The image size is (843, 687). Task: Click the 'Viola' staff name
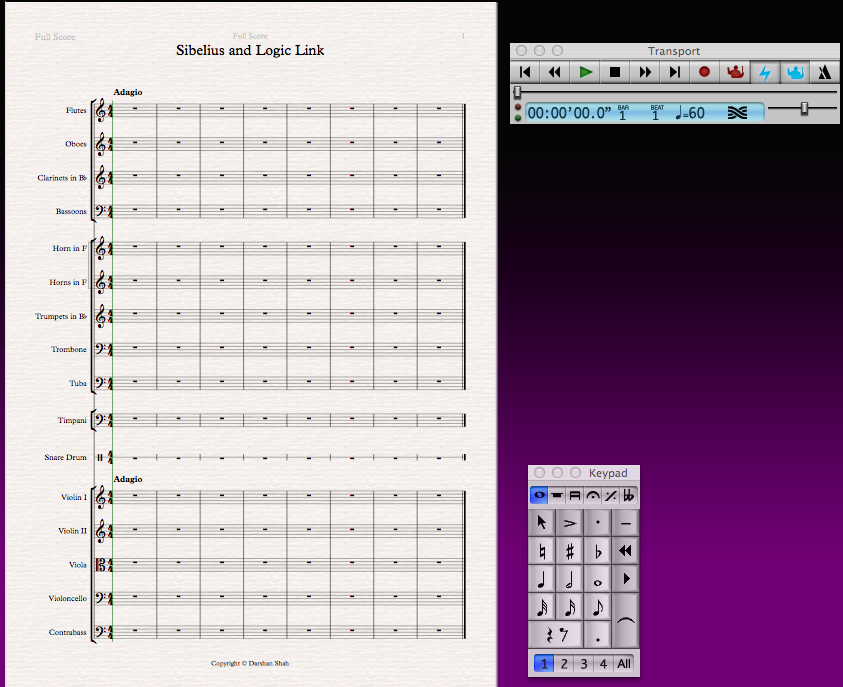coord(78,565)
